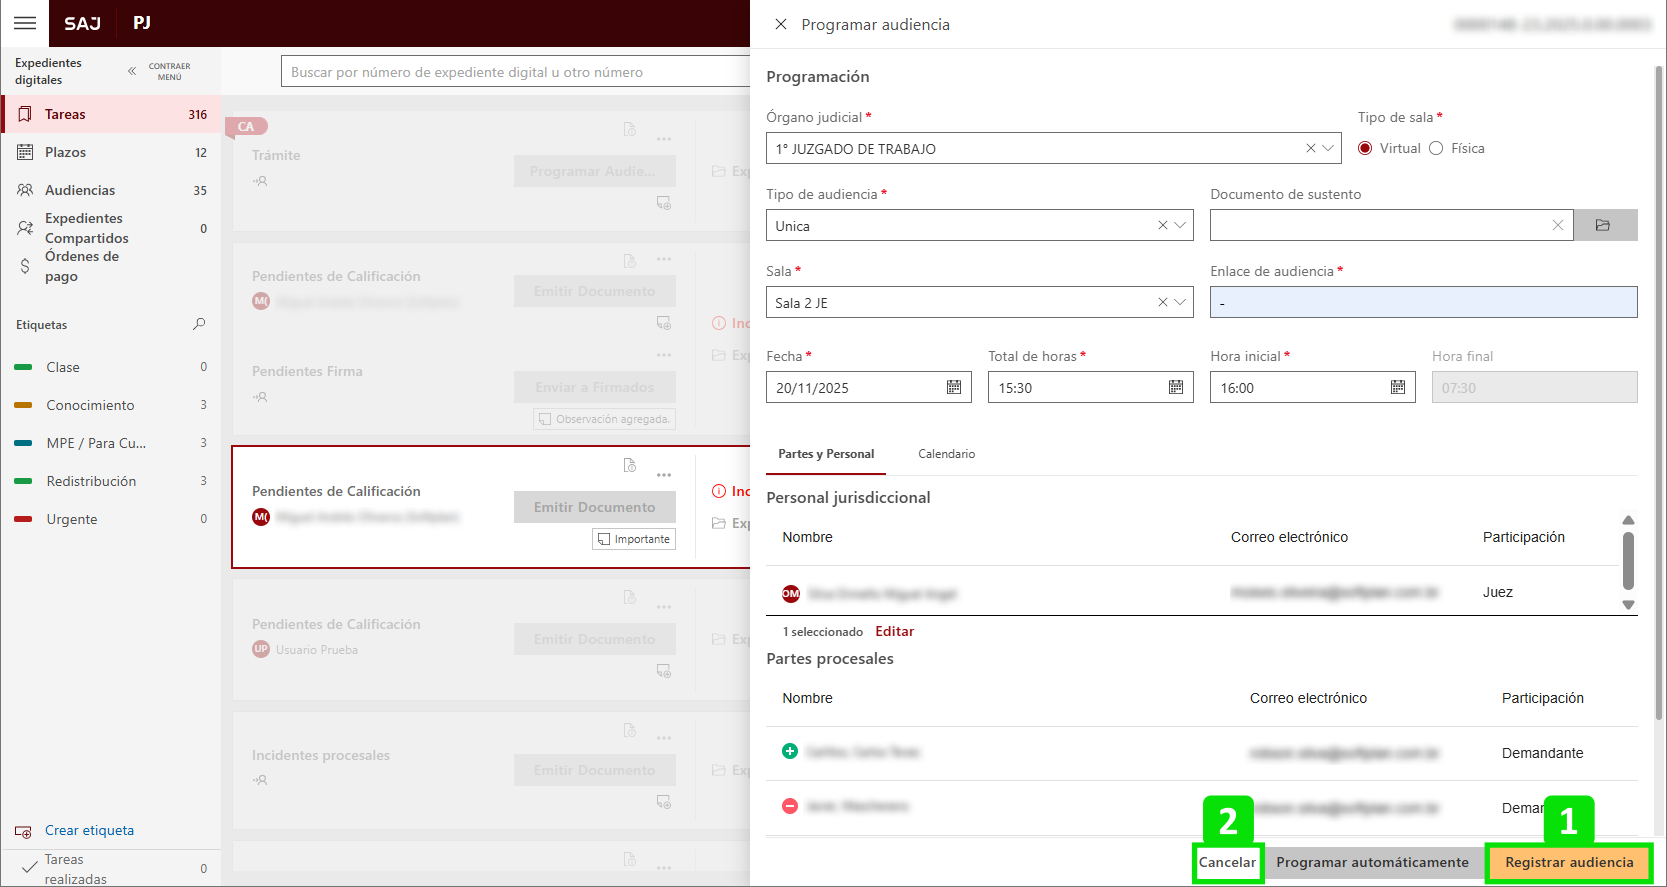Viewport: 1667px width, 887px height.
Task: Select the red Urgente label color
Action: click(23, 519)
